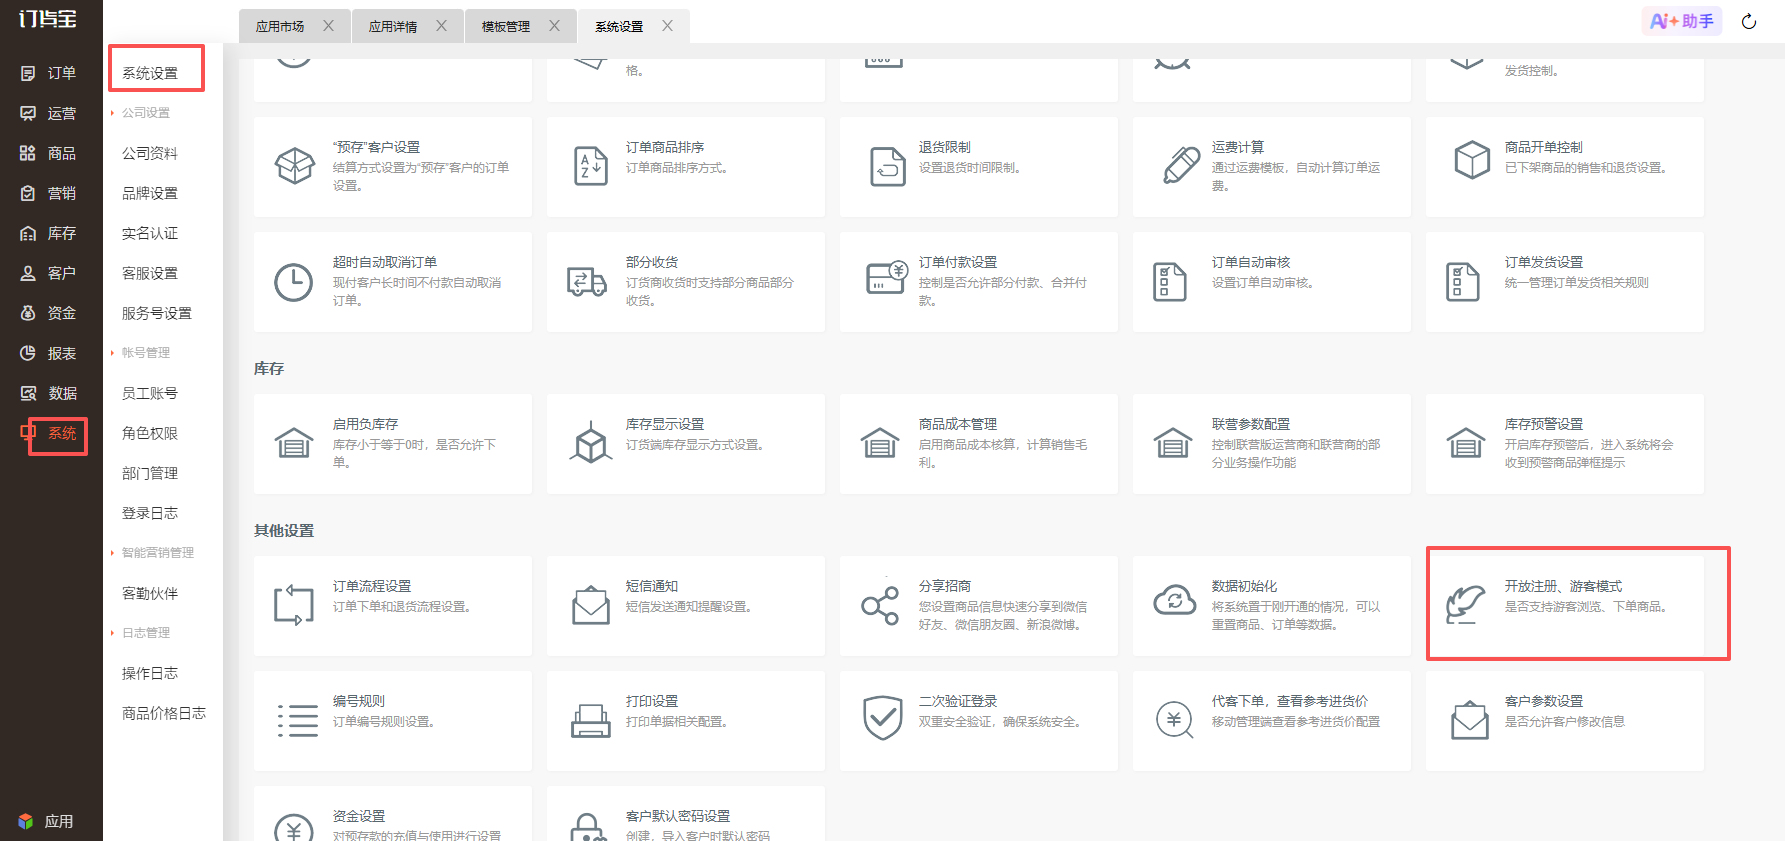Screen dimensions: 1785x841
Task: Open the 启用负库存 setting title
Action: pos(366,424)
